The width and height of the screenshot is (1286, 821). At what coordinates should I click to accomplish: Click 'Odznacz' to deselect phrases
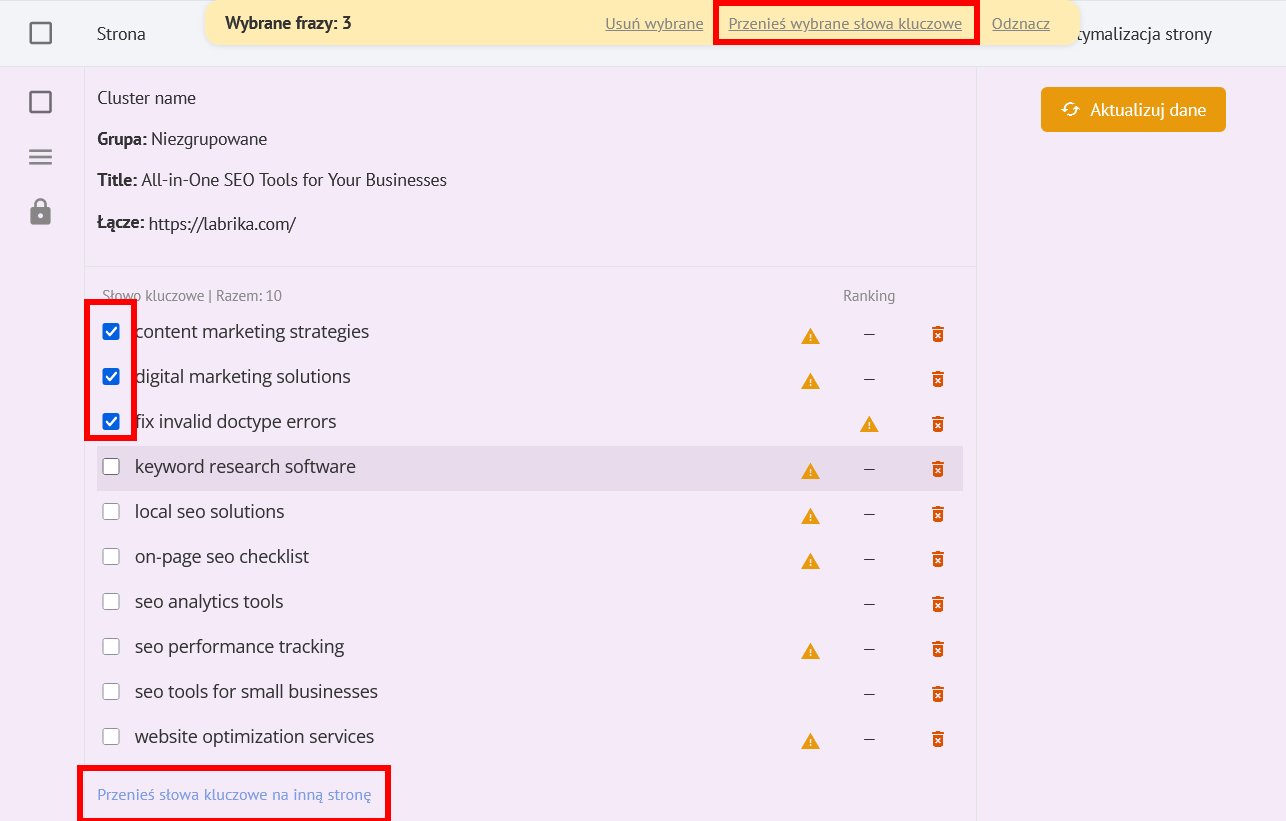pyautogui.click(x=1020, y=24)
